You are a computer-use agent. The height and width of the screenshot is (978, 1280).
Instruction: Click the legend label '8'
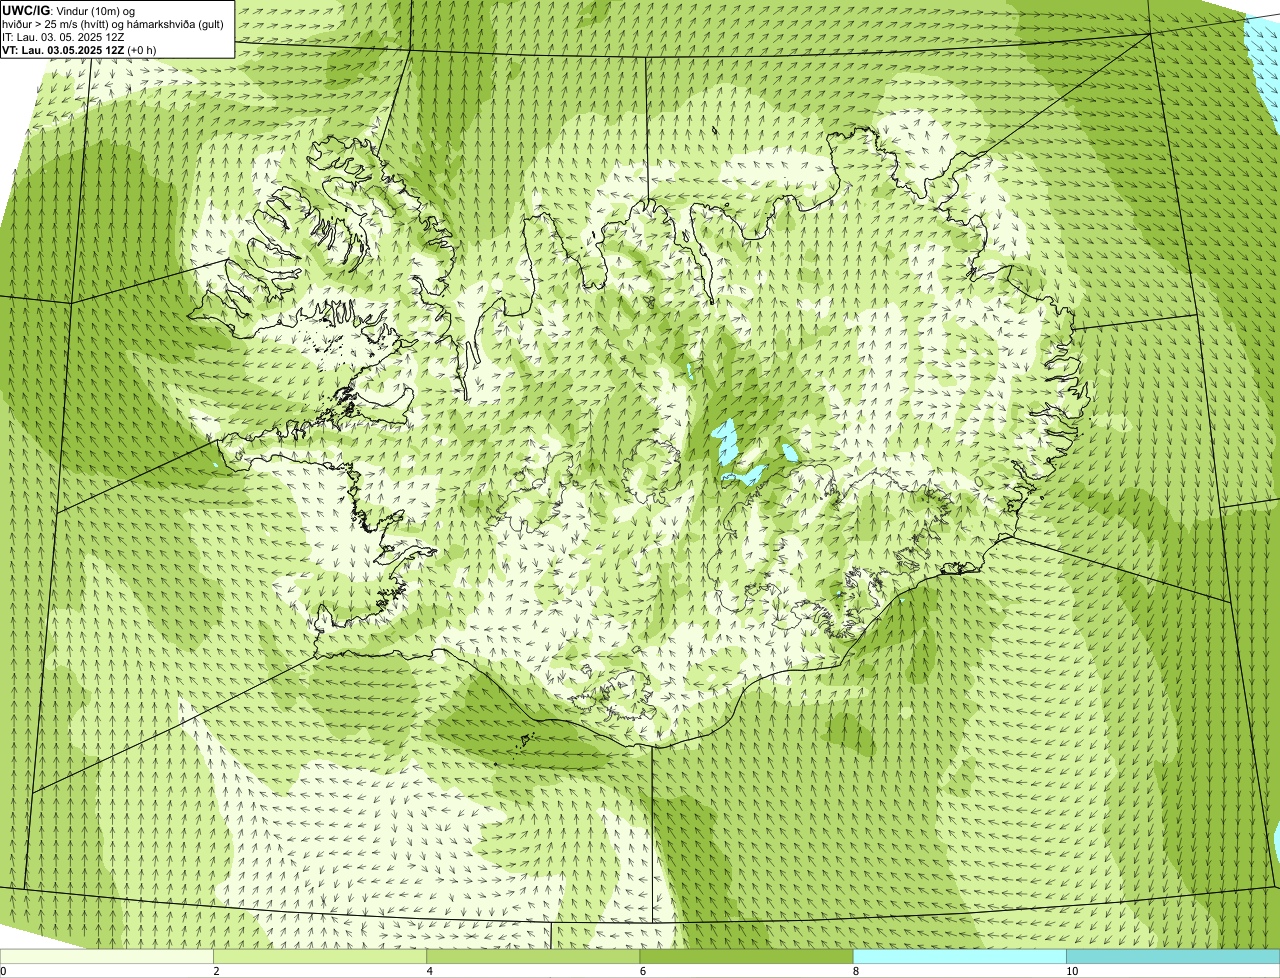click(855, 971)
